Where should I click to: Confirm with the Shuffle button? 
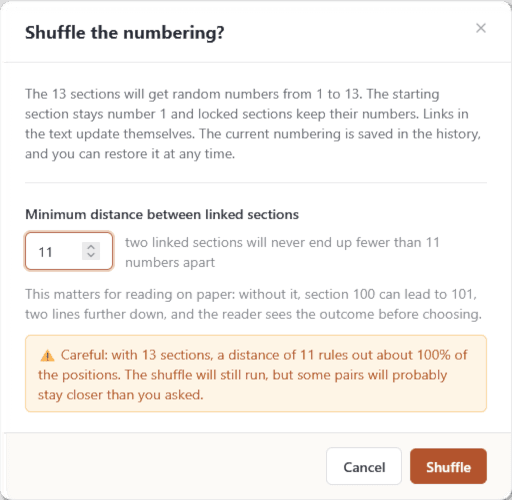click(x=448, y=466)
